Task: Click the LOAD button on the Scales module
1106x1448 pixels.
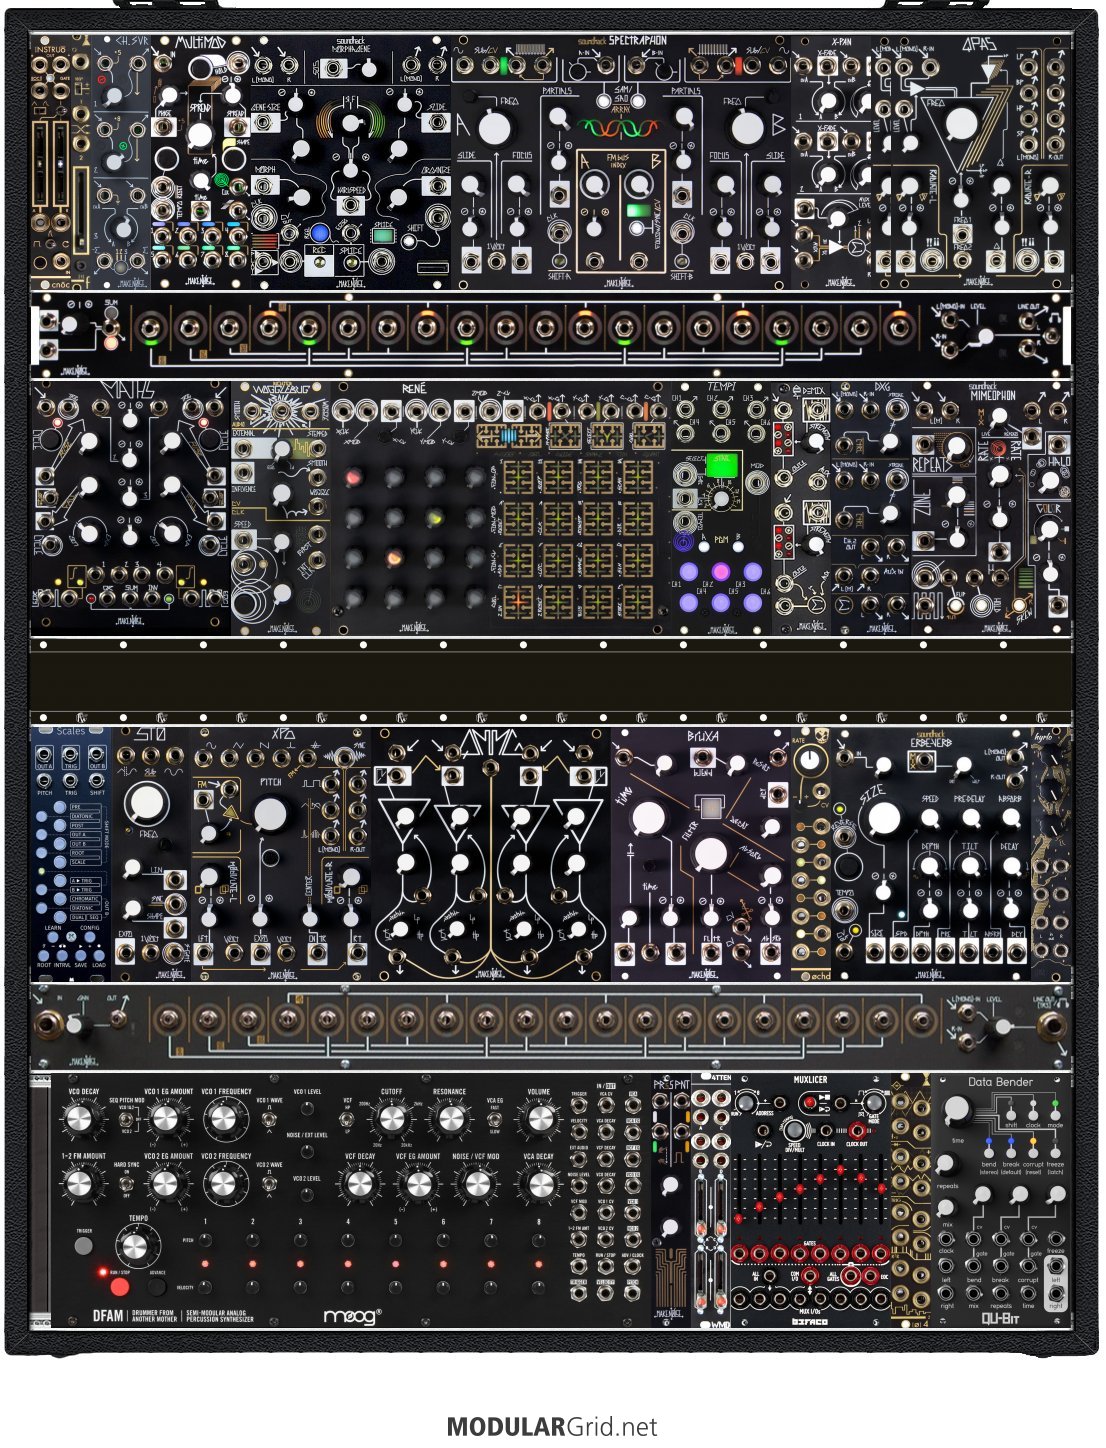Action: tap(99, 955)
